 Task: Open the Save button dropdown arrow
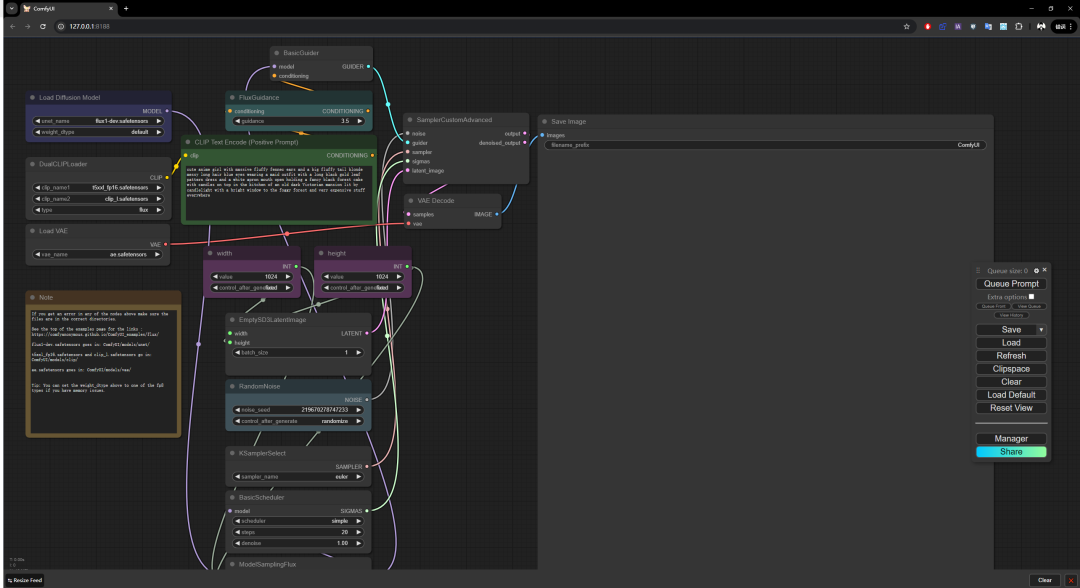(x=1041, y=329)
